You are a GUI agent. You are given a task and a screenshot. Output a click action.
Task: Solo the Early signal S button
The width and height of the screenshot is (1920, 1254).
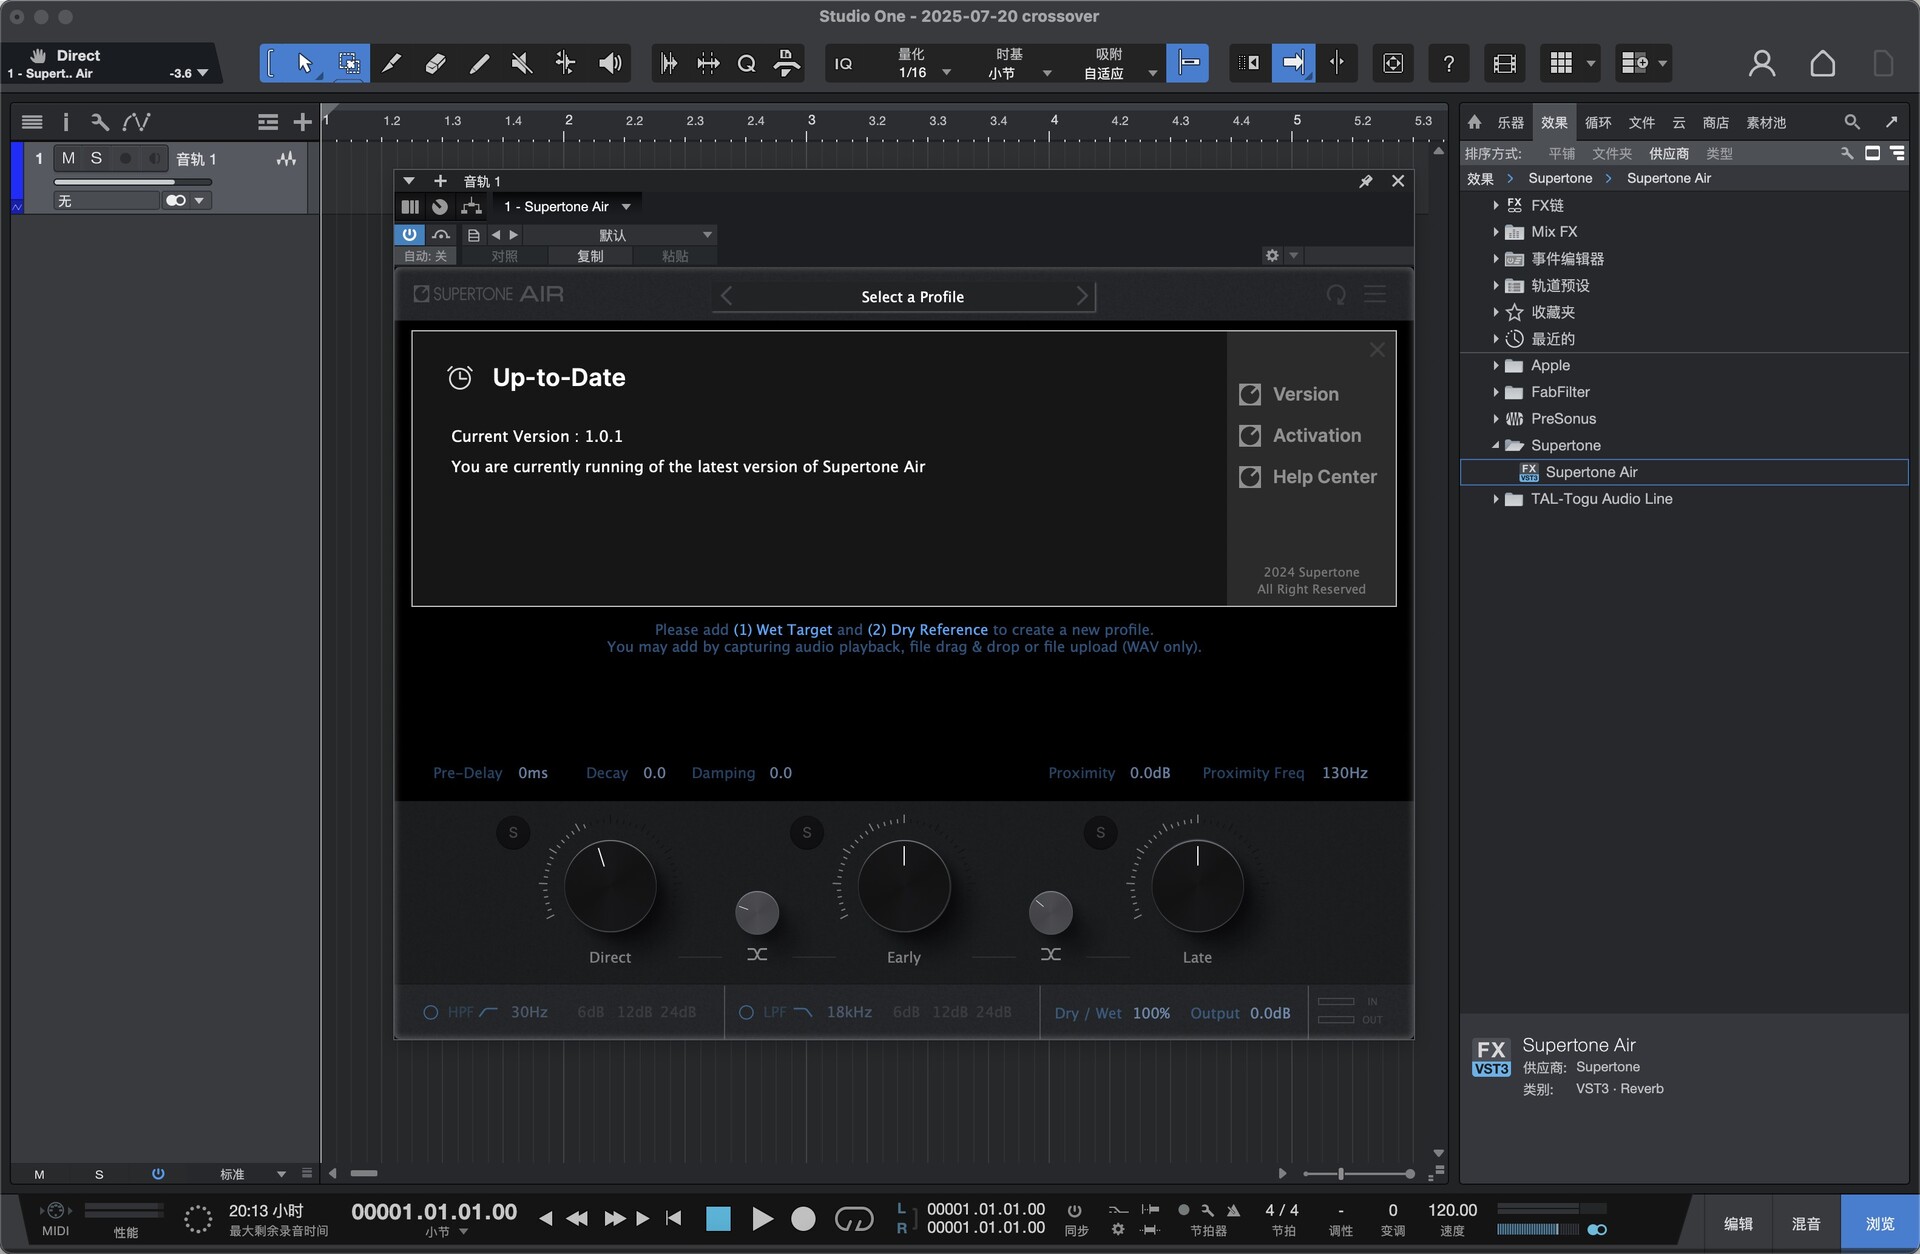(807, 832)
